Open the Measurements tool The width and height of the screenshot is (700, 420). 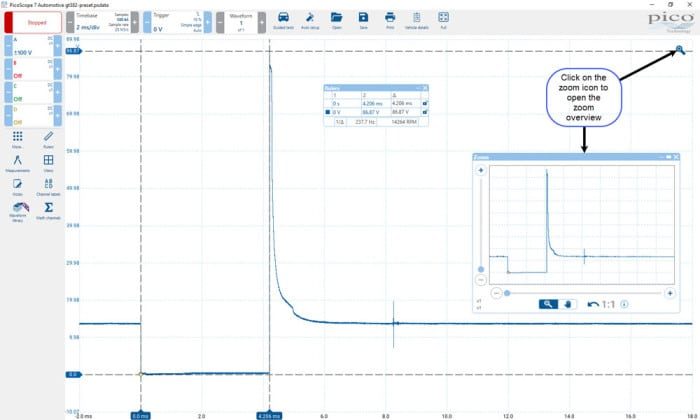point(17,163)
